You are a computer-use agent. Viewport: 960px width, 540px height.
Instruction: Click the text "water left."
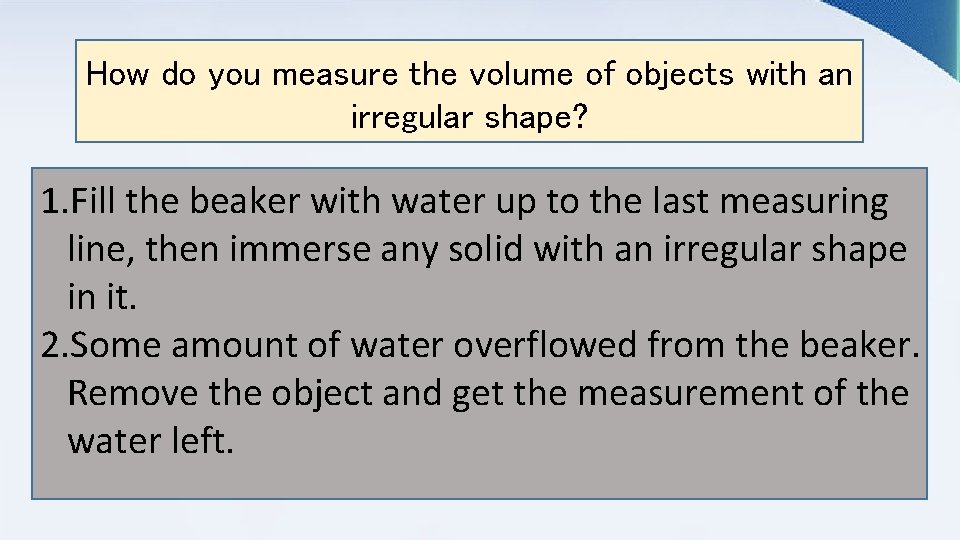[151, 440]
